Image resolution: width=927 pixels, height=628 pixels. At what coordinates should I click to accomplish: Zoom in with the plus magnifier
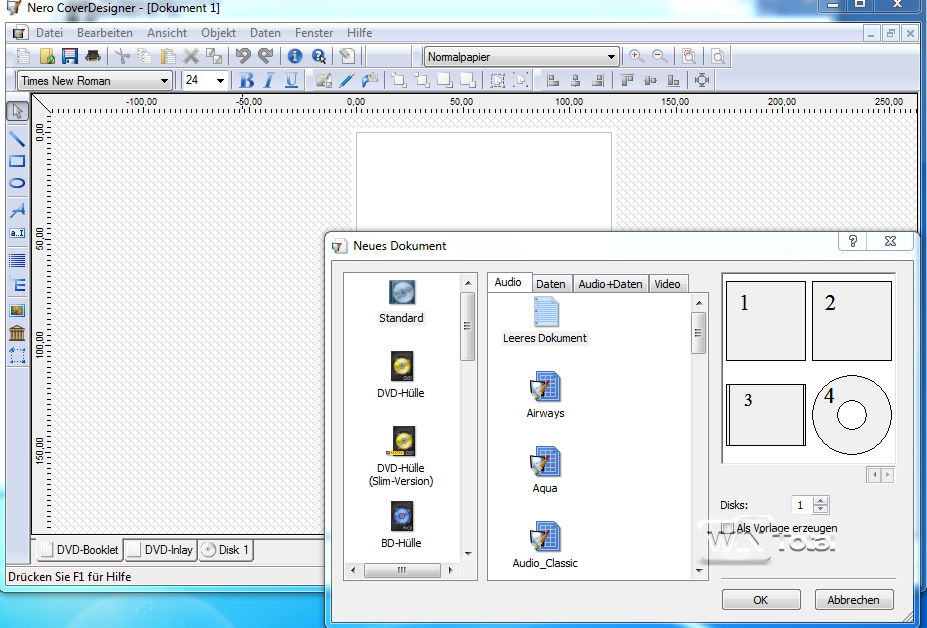click(636, 57)
